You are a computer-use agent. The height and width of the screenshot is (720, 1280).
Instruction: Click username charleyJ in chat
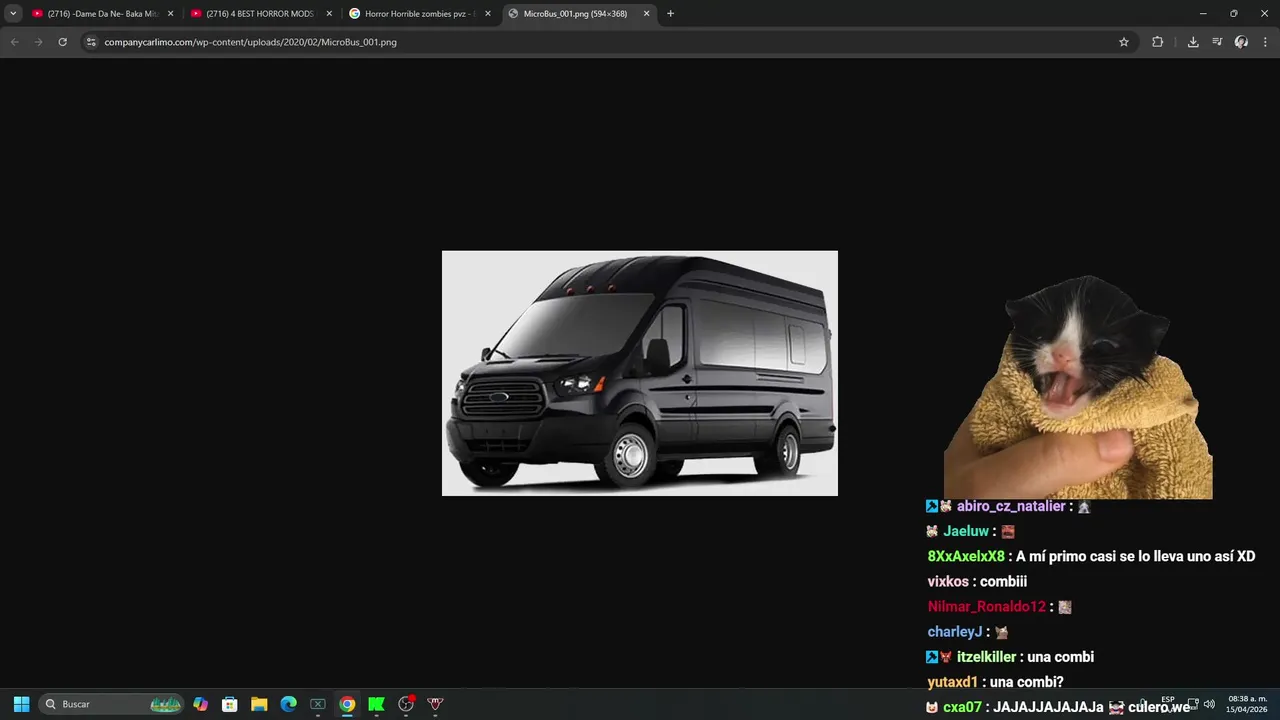[955, 632]
